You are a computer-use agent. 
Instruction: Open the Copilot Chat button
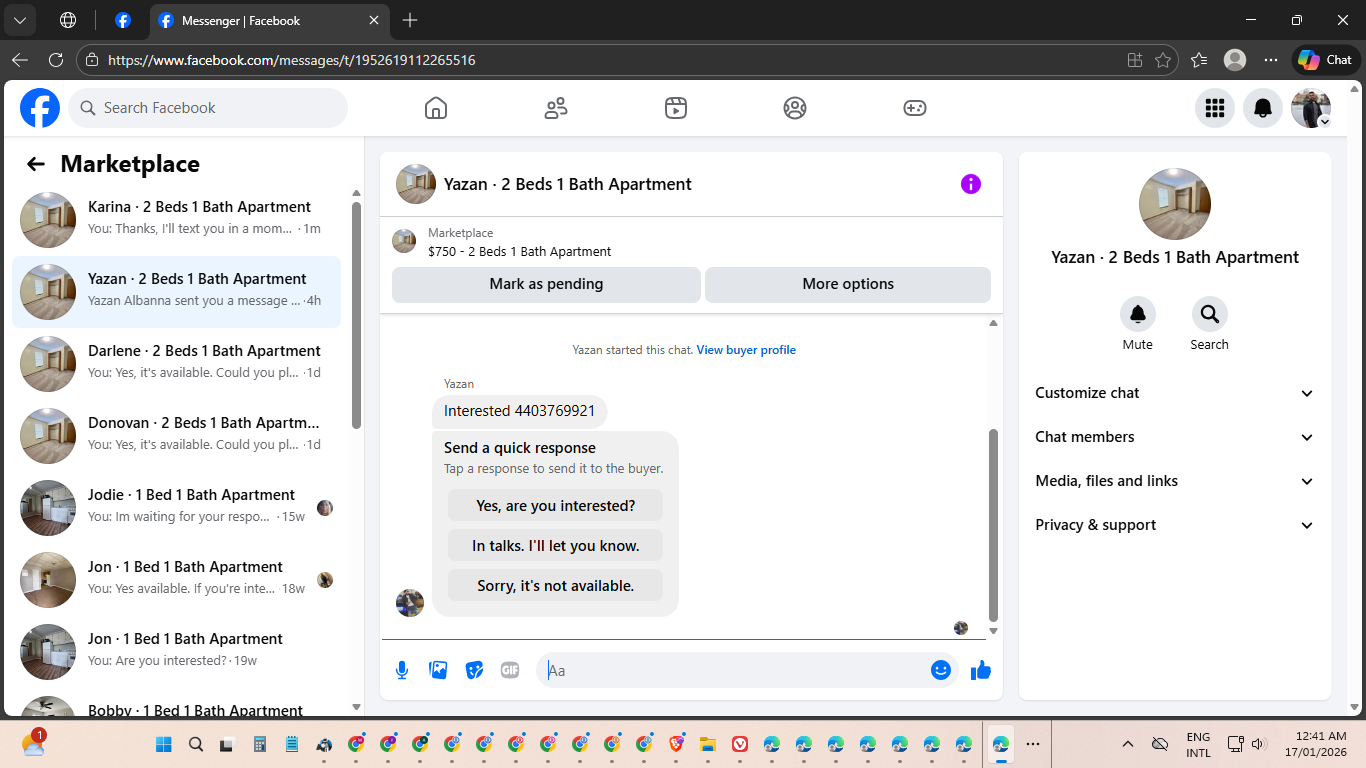click(1326, 60)
